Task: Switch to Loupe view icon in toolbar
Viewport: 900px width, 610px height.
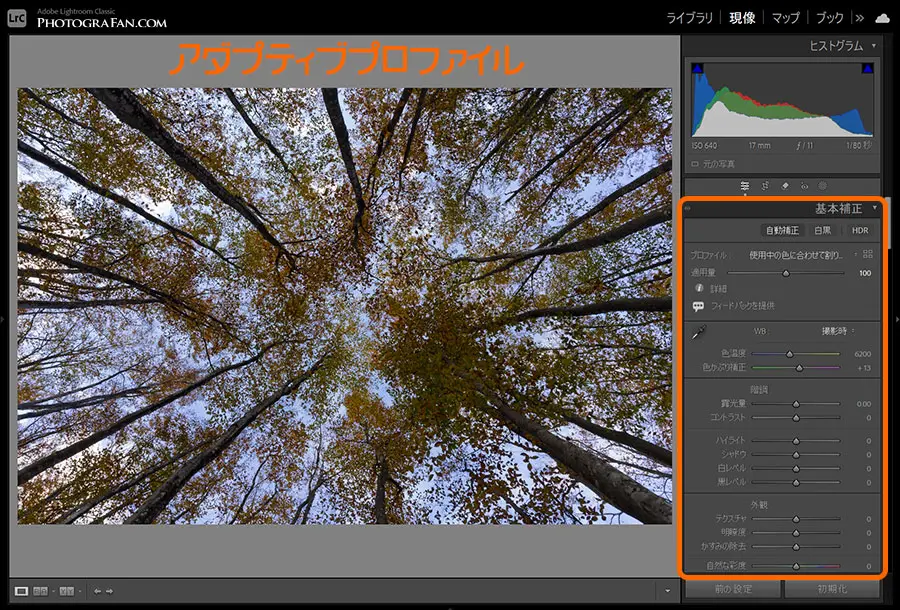Action: (21, 590)
